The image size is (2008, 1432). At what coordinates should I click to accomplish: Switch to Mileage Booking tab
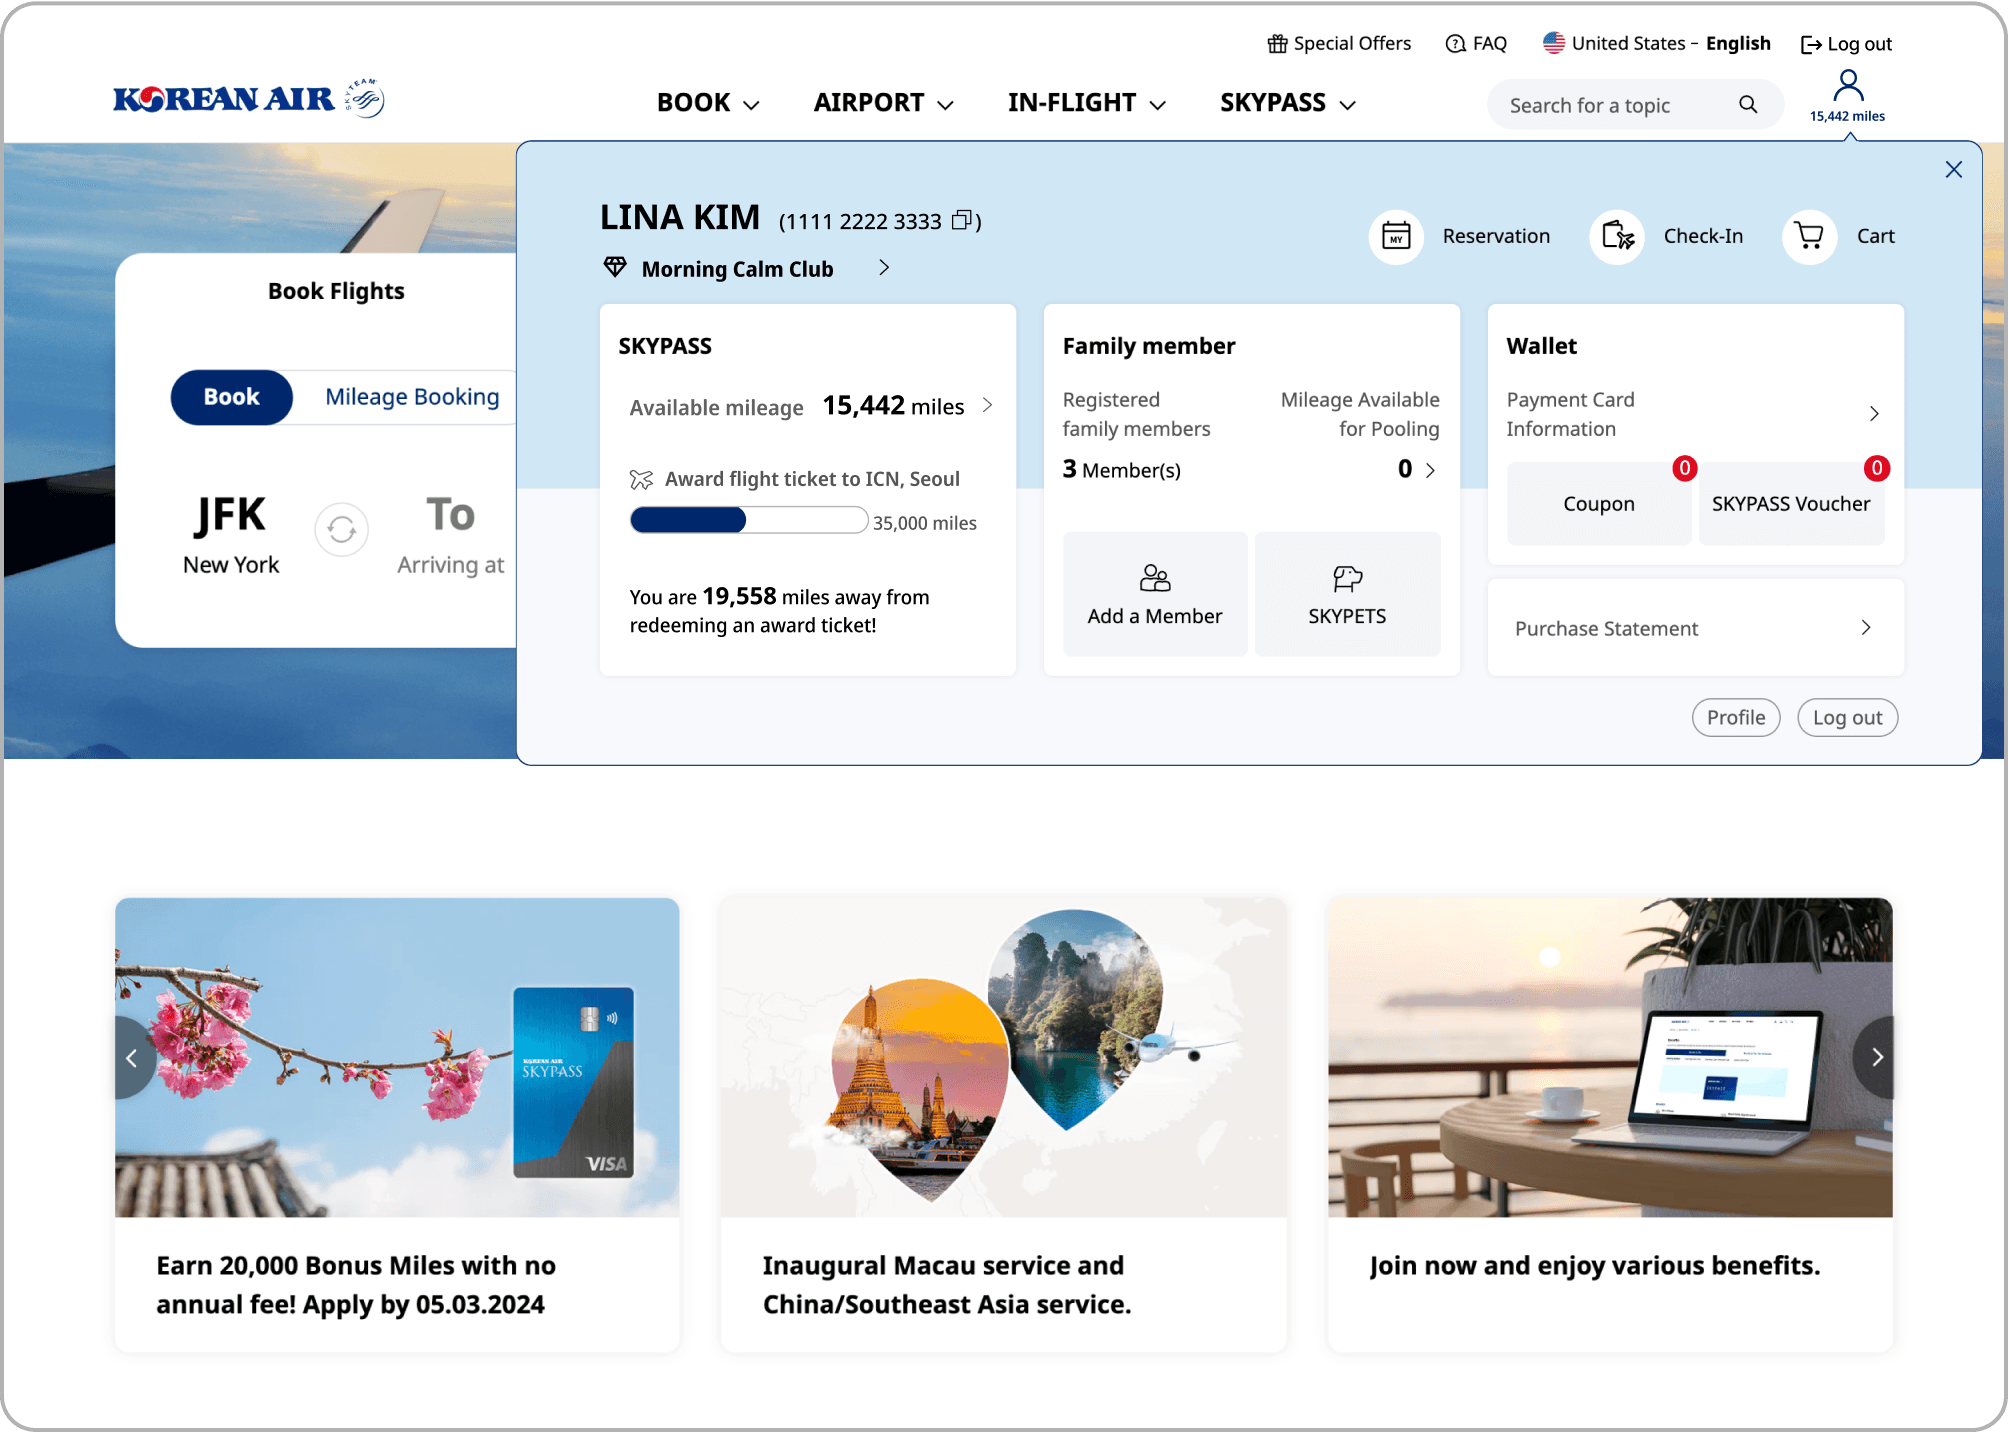tap(412, 397)
